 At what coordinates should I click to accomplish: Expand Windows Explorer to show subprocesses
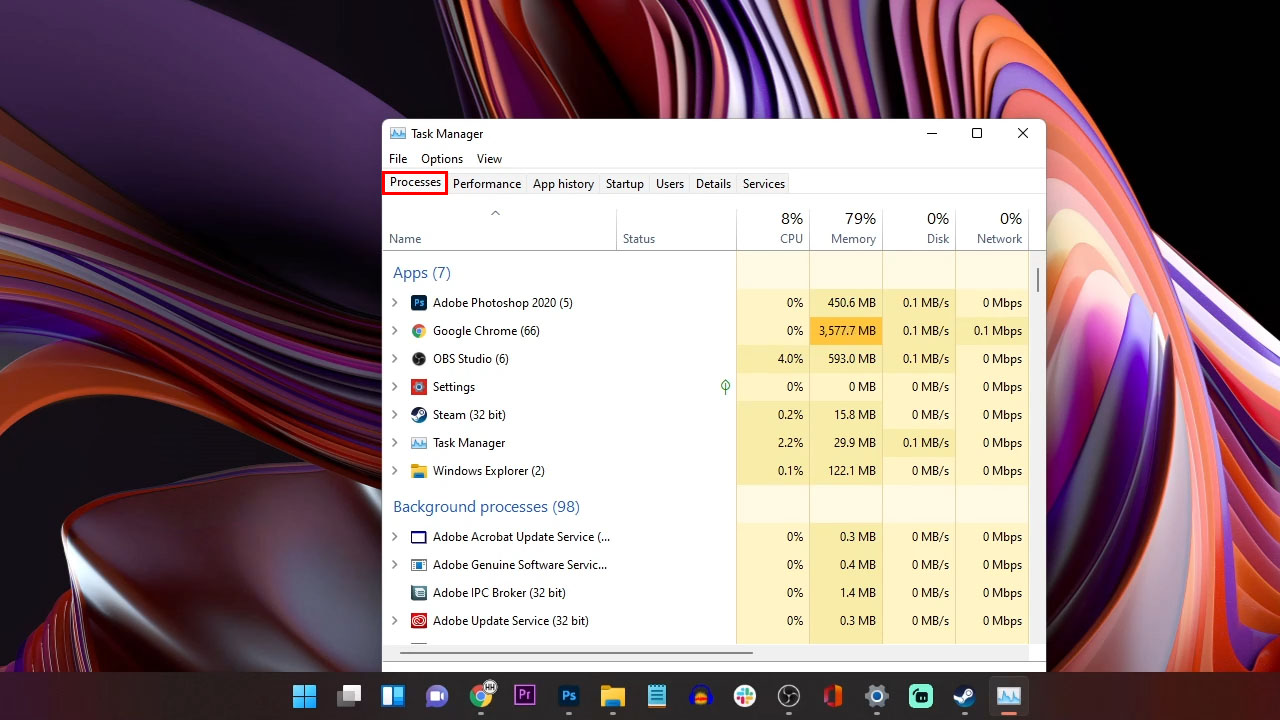[393, 471]
